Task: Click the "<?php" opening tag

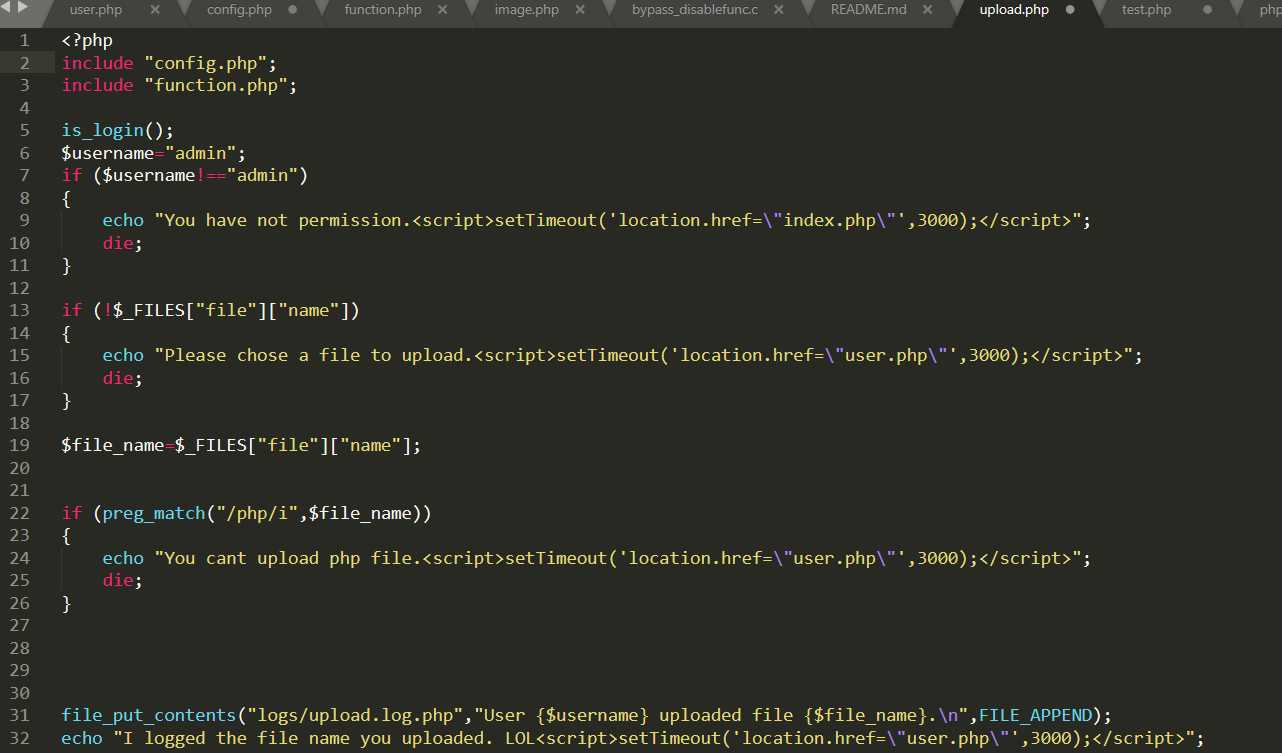Action: click(87, 41)
